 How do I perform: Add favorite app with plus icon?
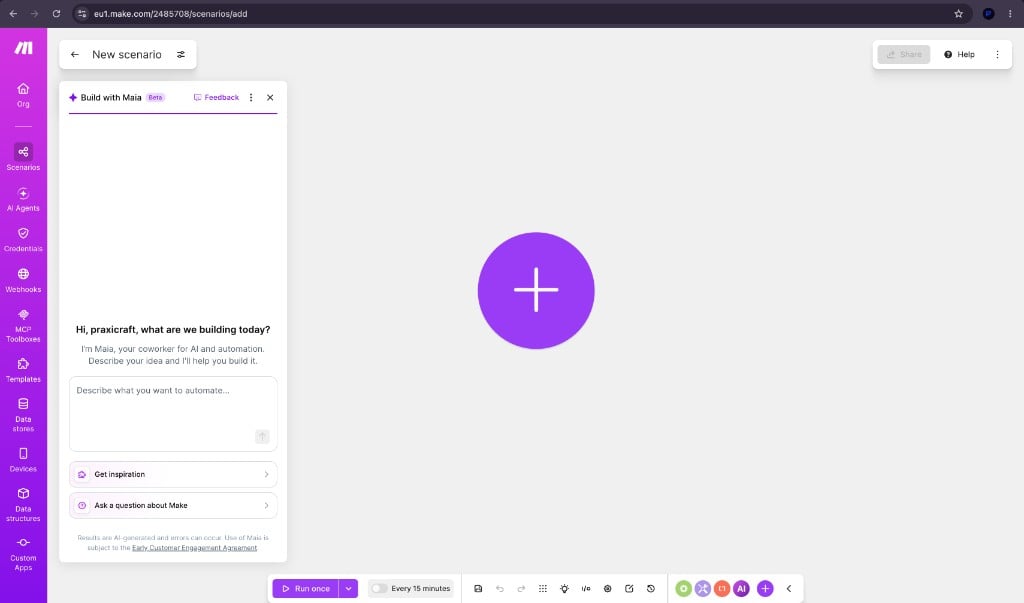point(765,588)
